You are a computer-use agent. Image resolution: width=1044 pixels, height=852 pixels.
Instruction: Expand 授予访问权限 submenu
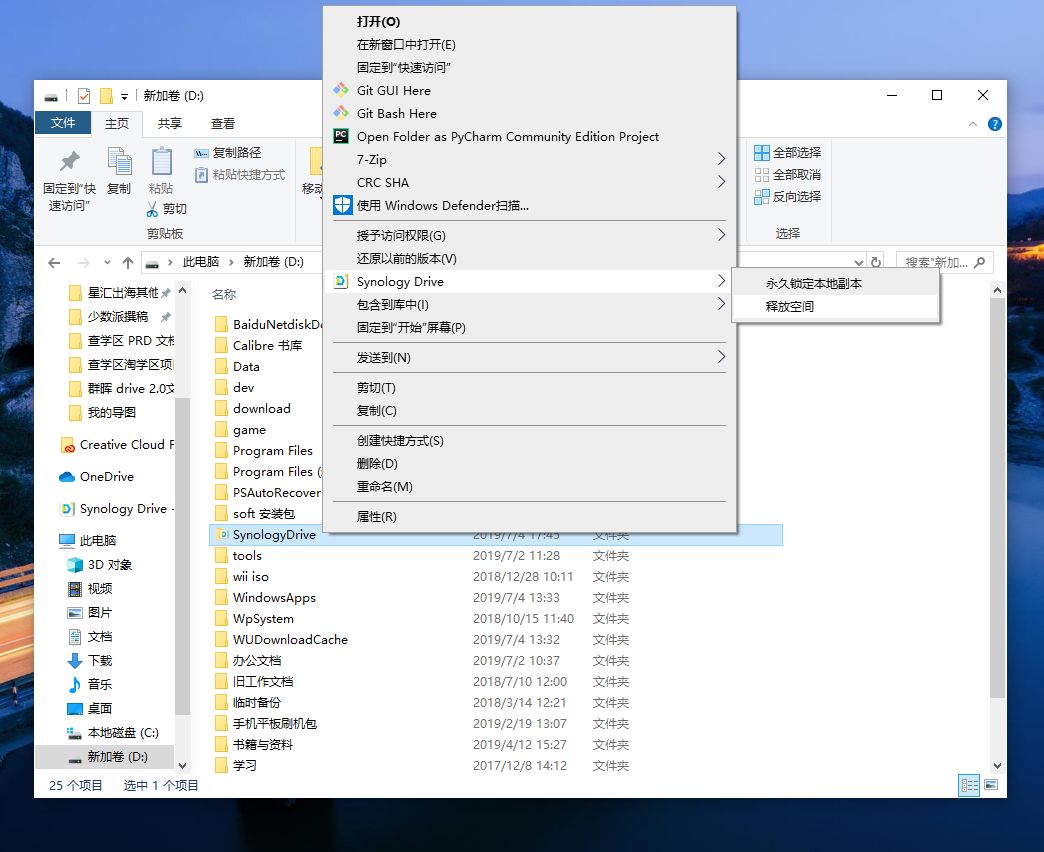(721, 235)
